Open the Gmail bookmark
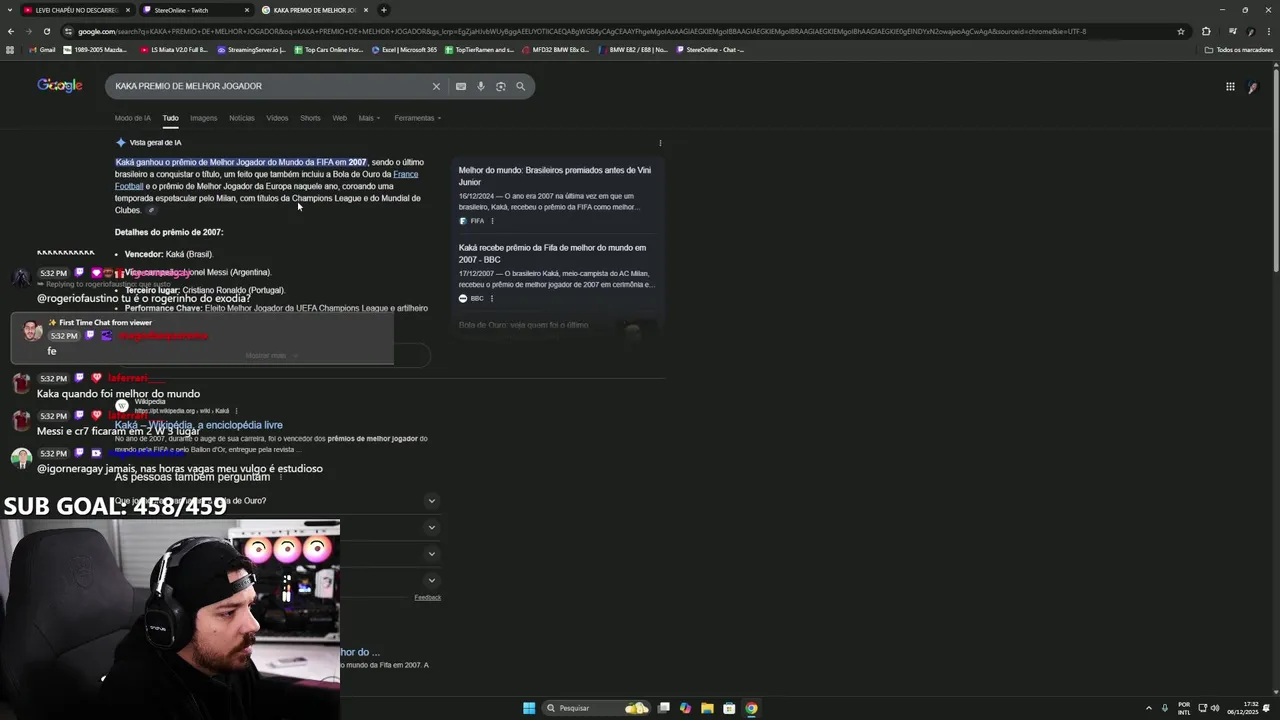Image resolution: width=1280 pixels, height=720 pixels. [42, 49]
